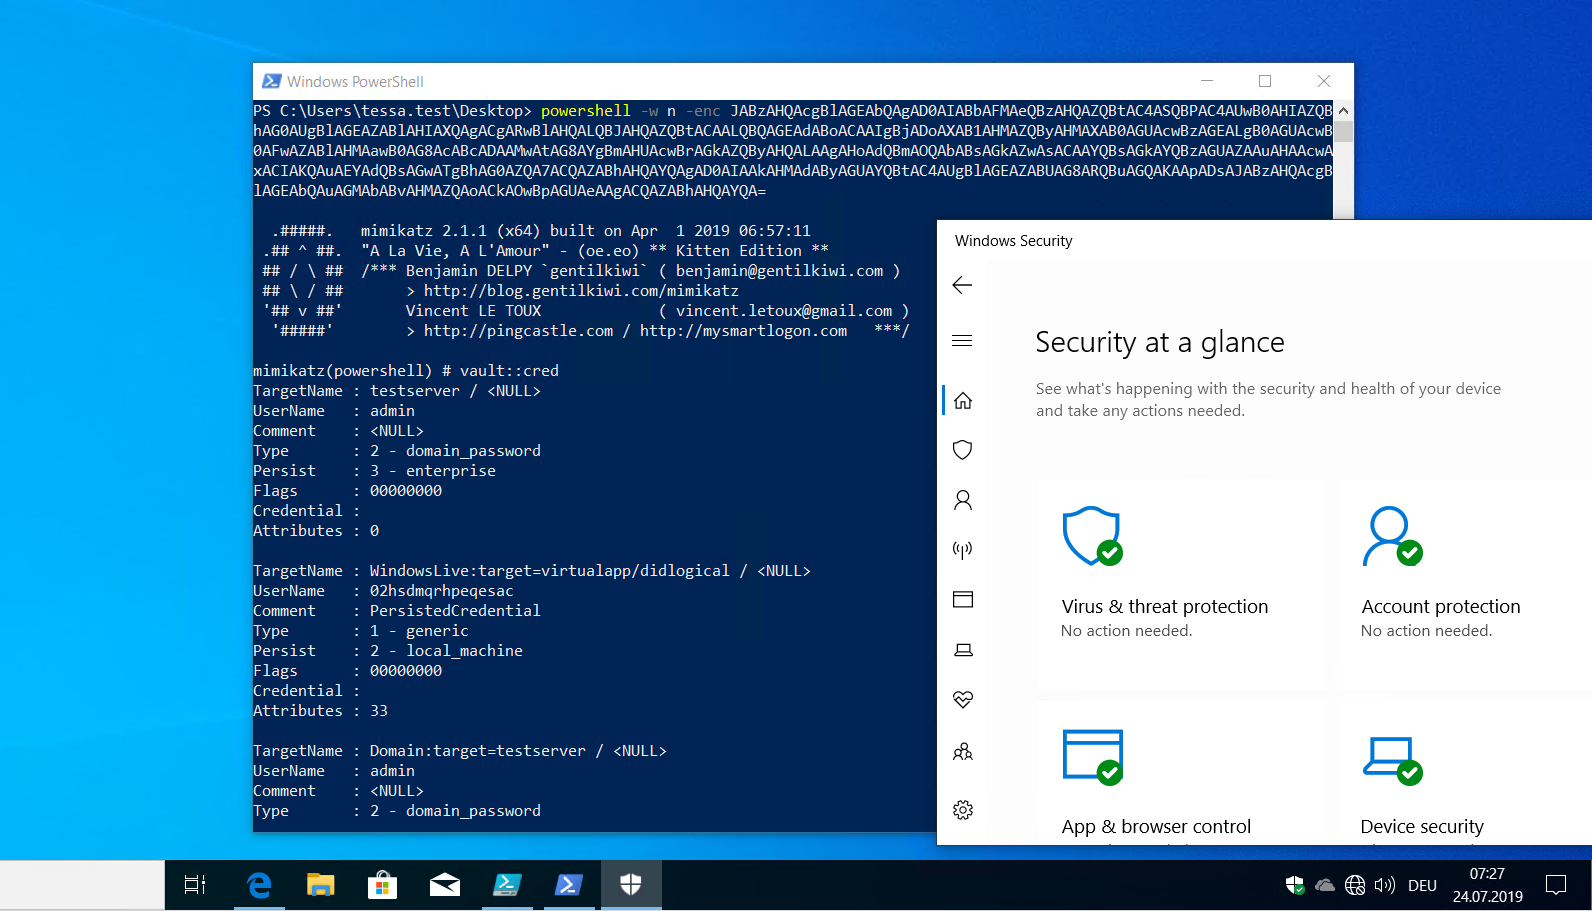Screen dimensions: 1592x911
Task: Open the Action Center notification icon
Action: [x=1556, y=885]
